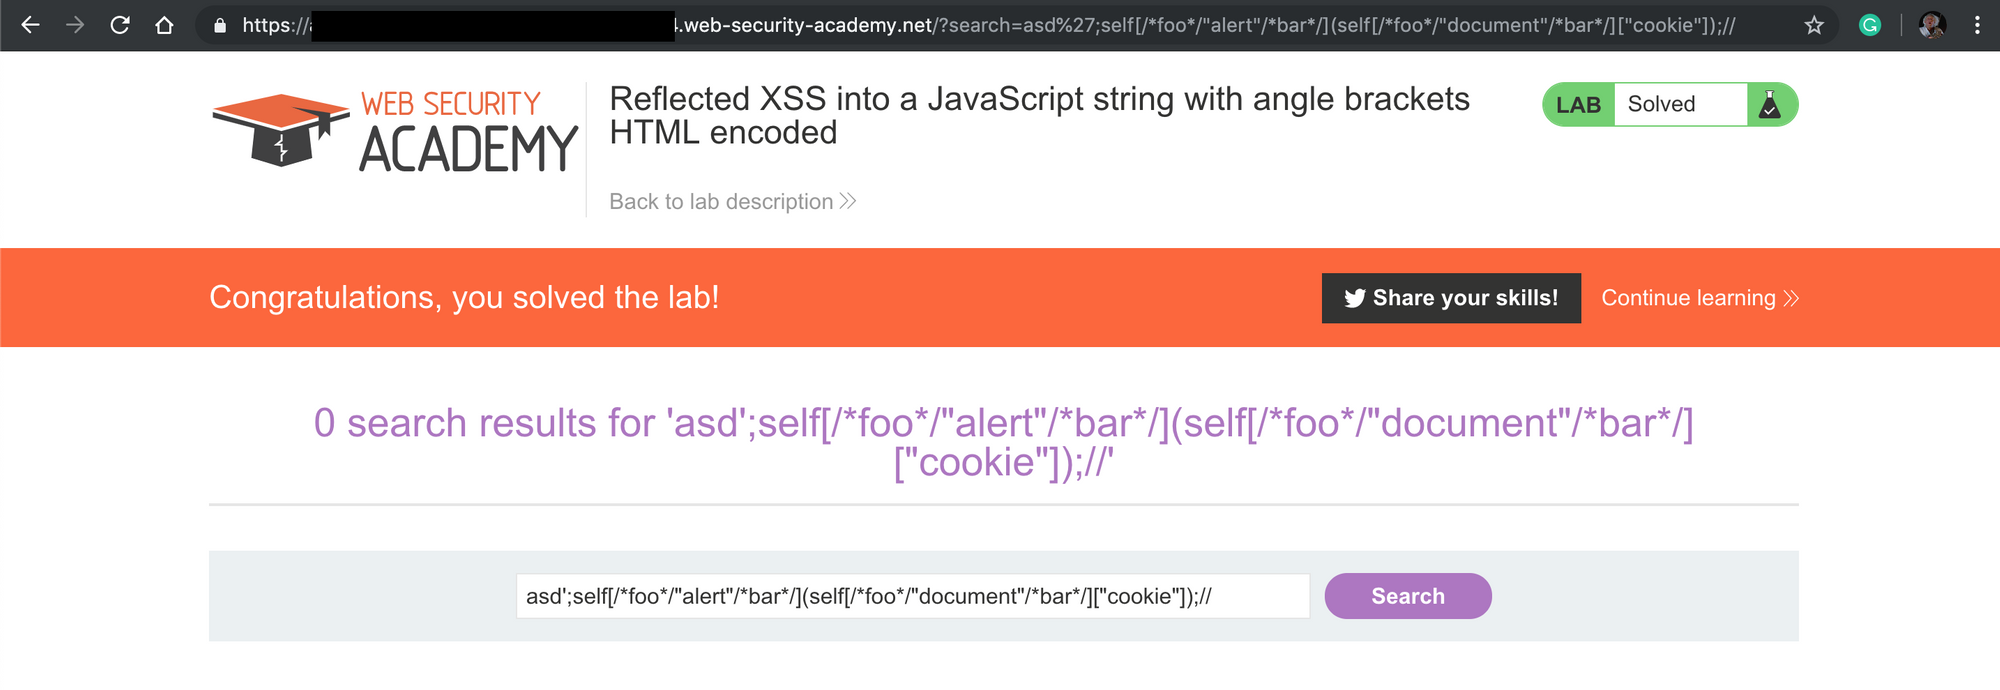Open the Chrome three-dot menu

[x=1977, y=25]
